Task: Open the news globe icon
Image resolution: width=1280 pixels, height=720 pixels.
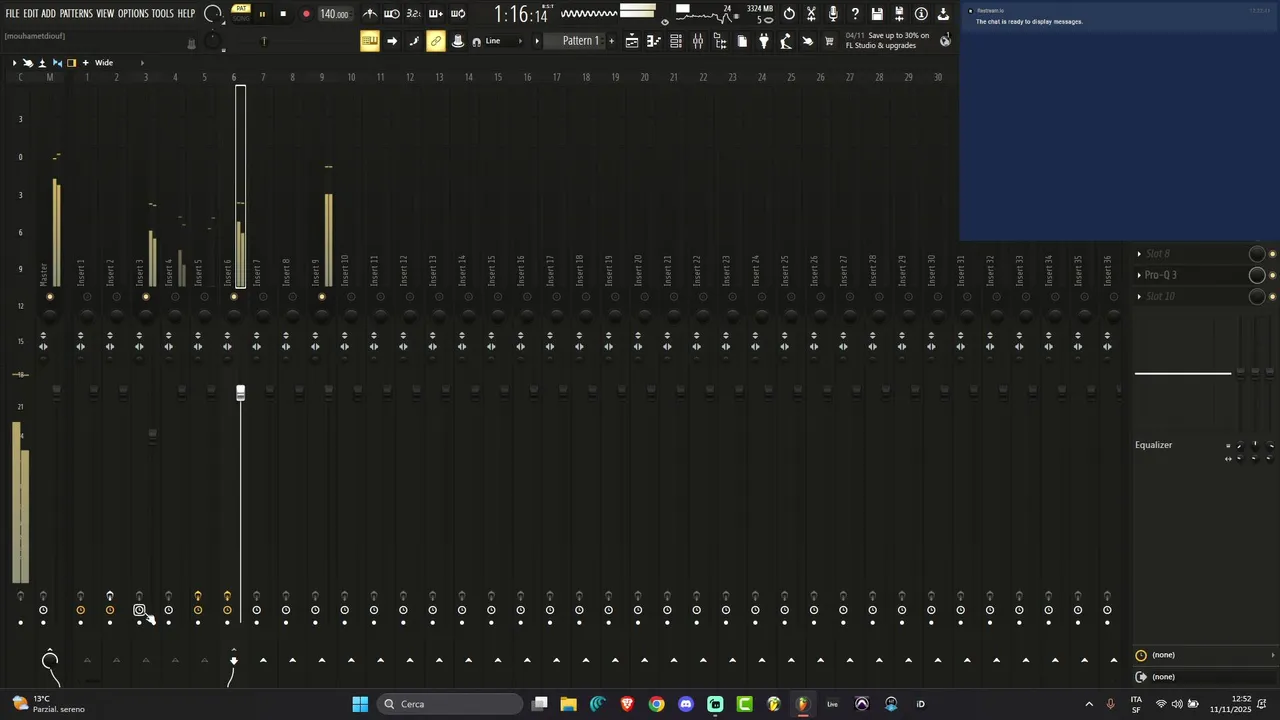Action: tap(945, 41)
